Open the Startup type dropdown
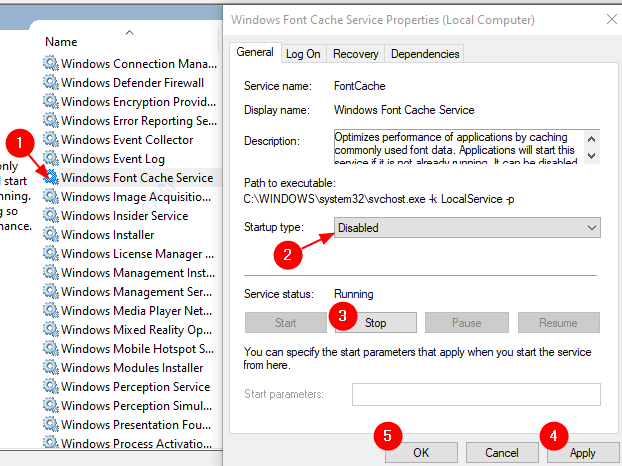The image size is (622, 466). (x=467, y=228)
